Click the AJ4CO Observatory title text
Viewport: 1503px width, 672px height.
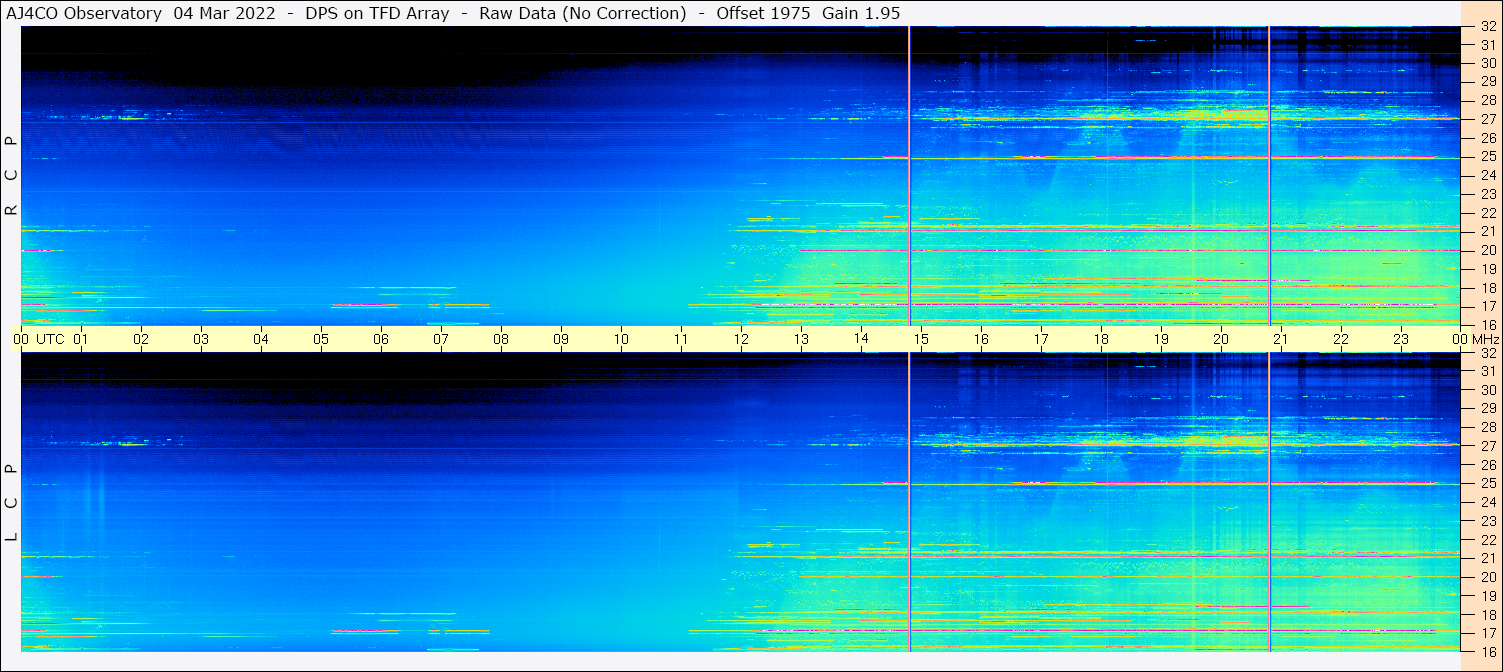tap(84, 13)
